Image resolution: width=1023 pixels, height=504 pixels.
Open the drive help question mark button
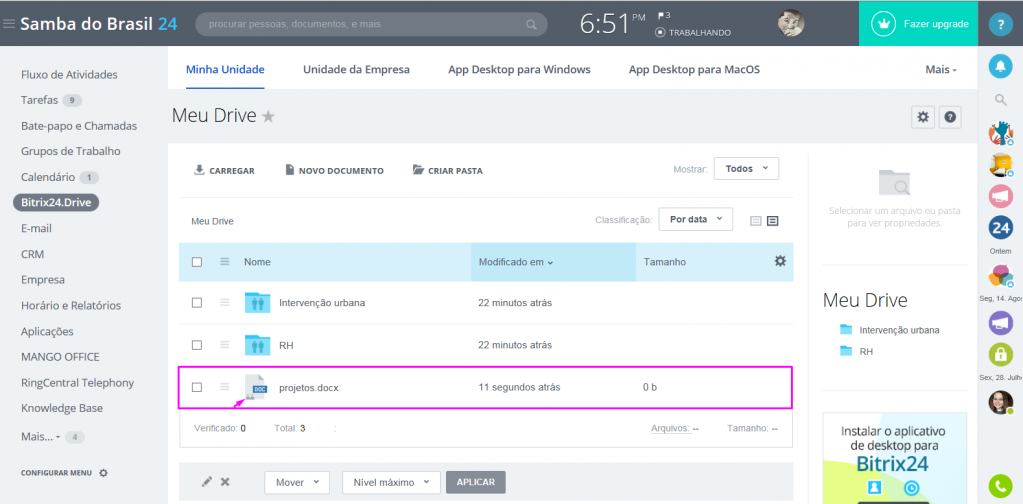tap(950, 117)
